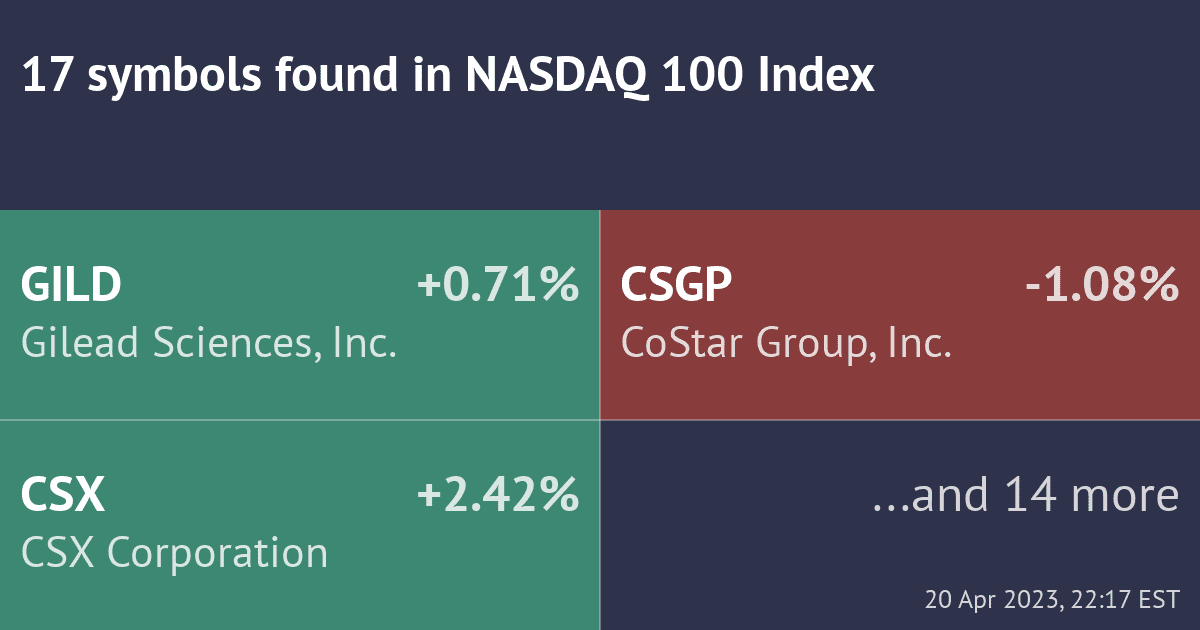Show the "...and 14 more" symbols
This screenshot has height=630, width=1200.
1026,496
